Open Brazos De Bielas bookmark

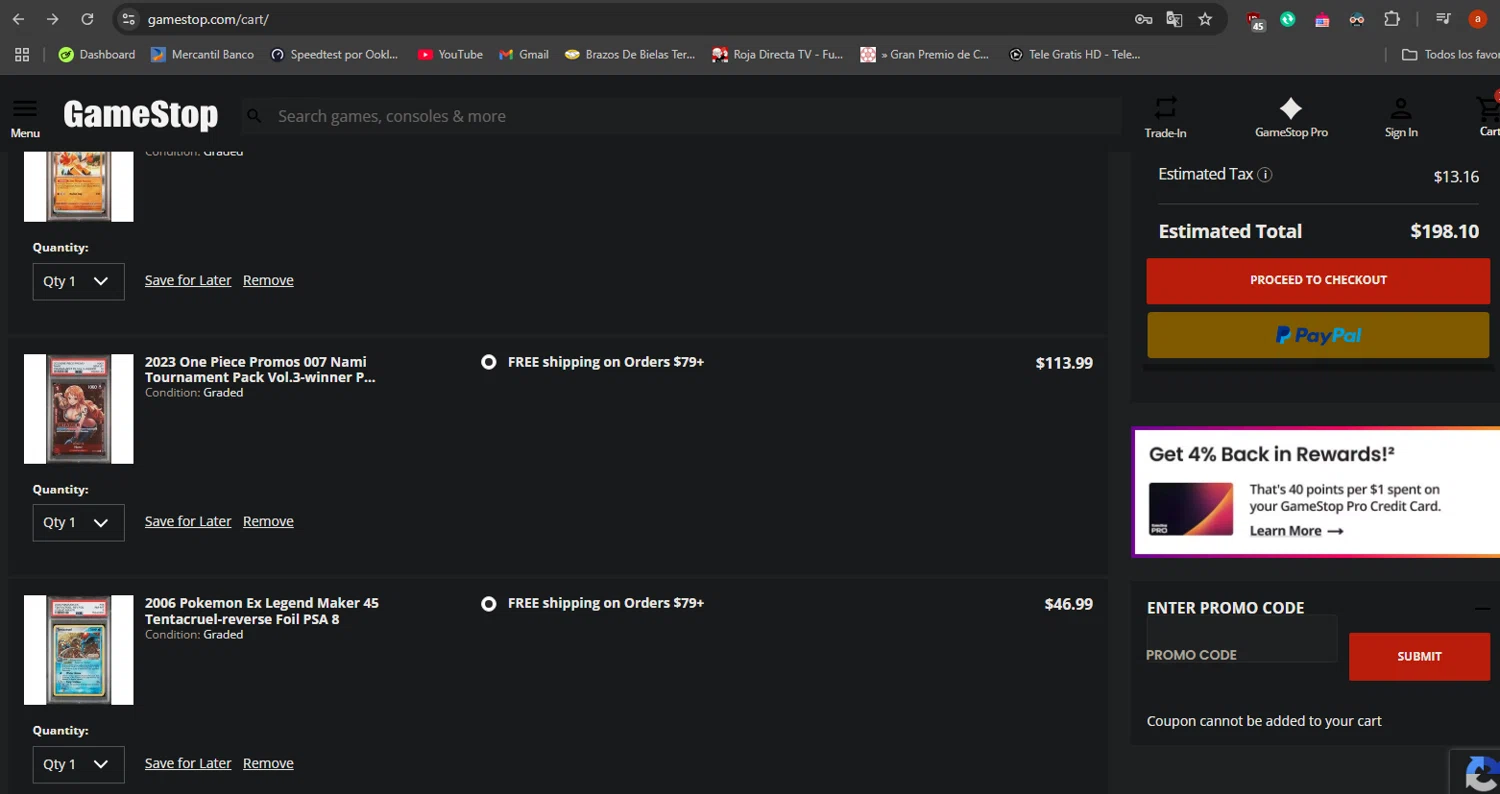click(x=630, y=55)
